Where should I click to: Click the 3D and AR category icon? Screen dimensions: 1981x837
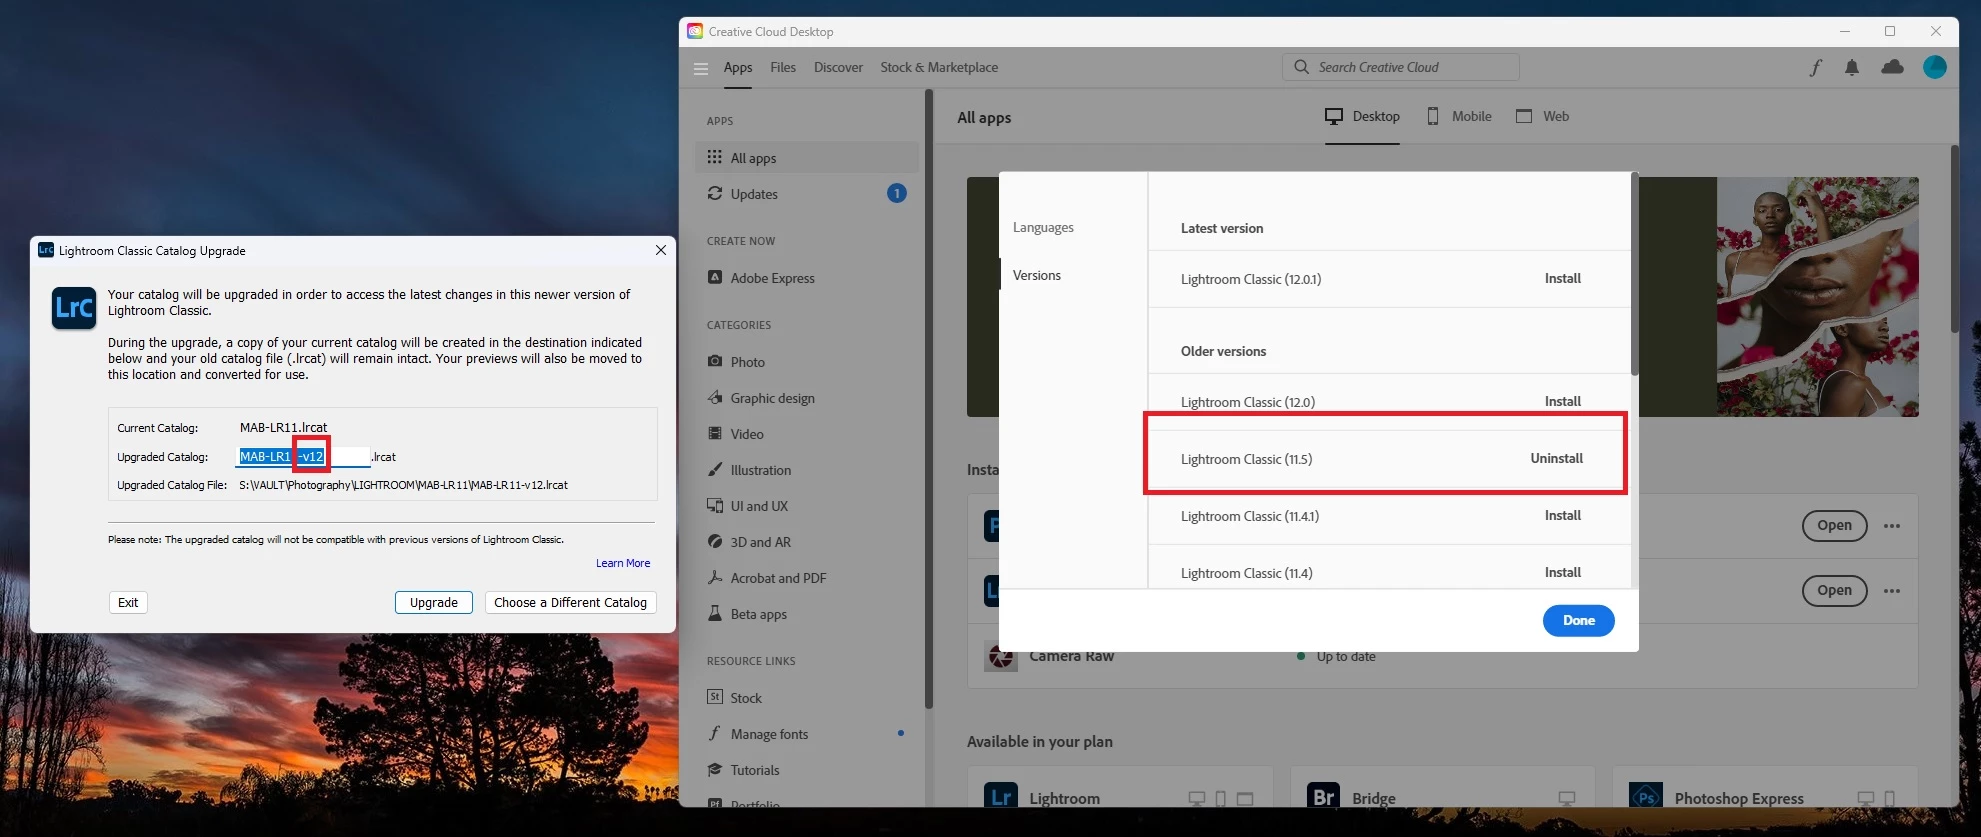pos(715,541)
